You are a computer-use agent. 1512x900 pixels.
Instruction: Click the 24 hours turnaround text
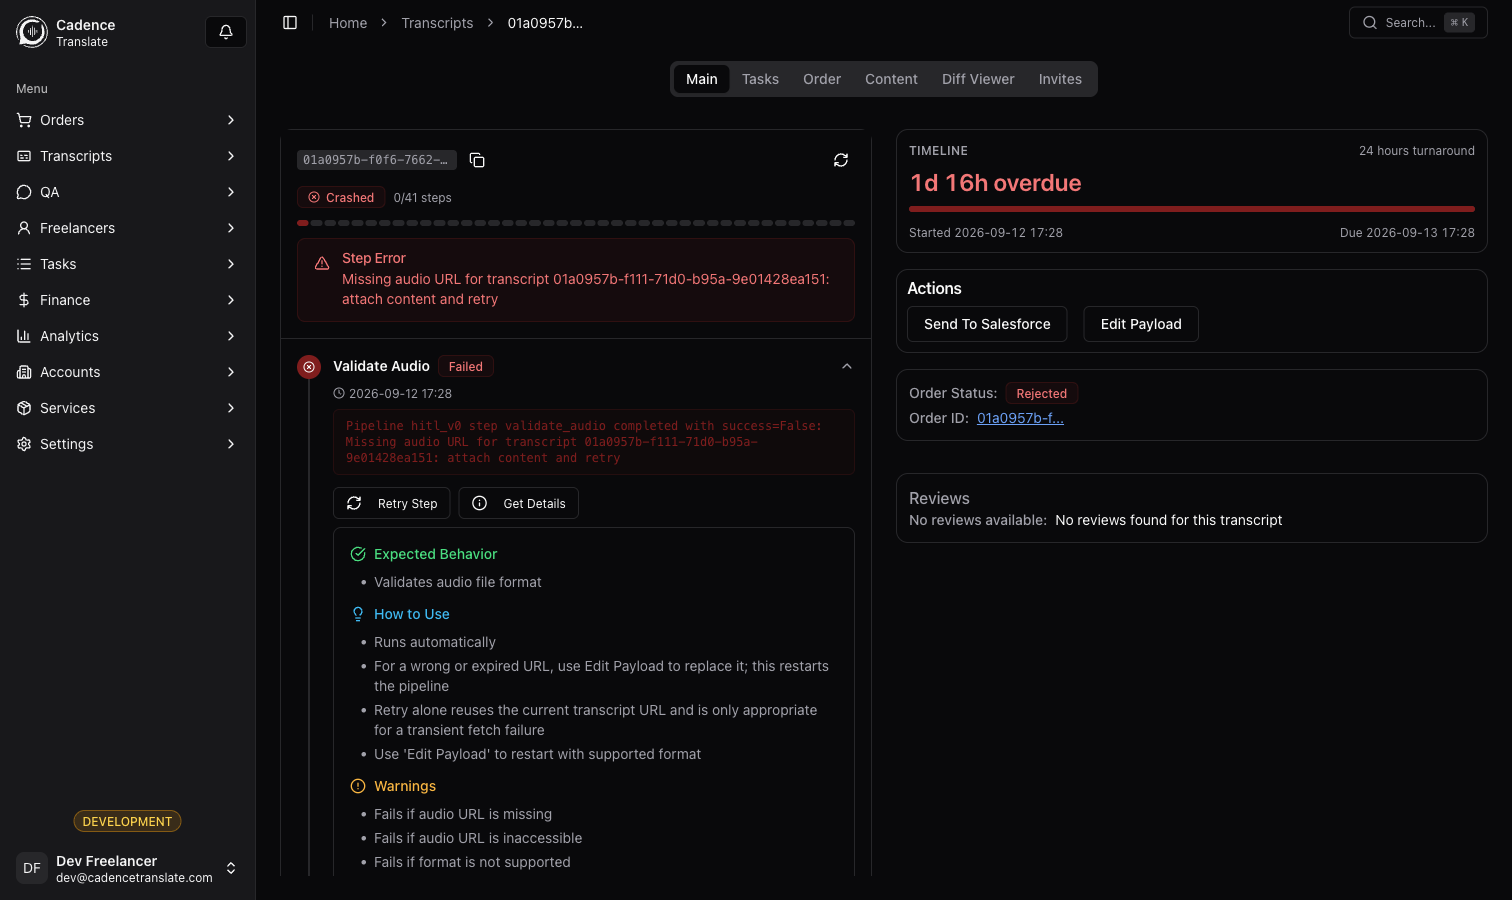[1416, 151]
